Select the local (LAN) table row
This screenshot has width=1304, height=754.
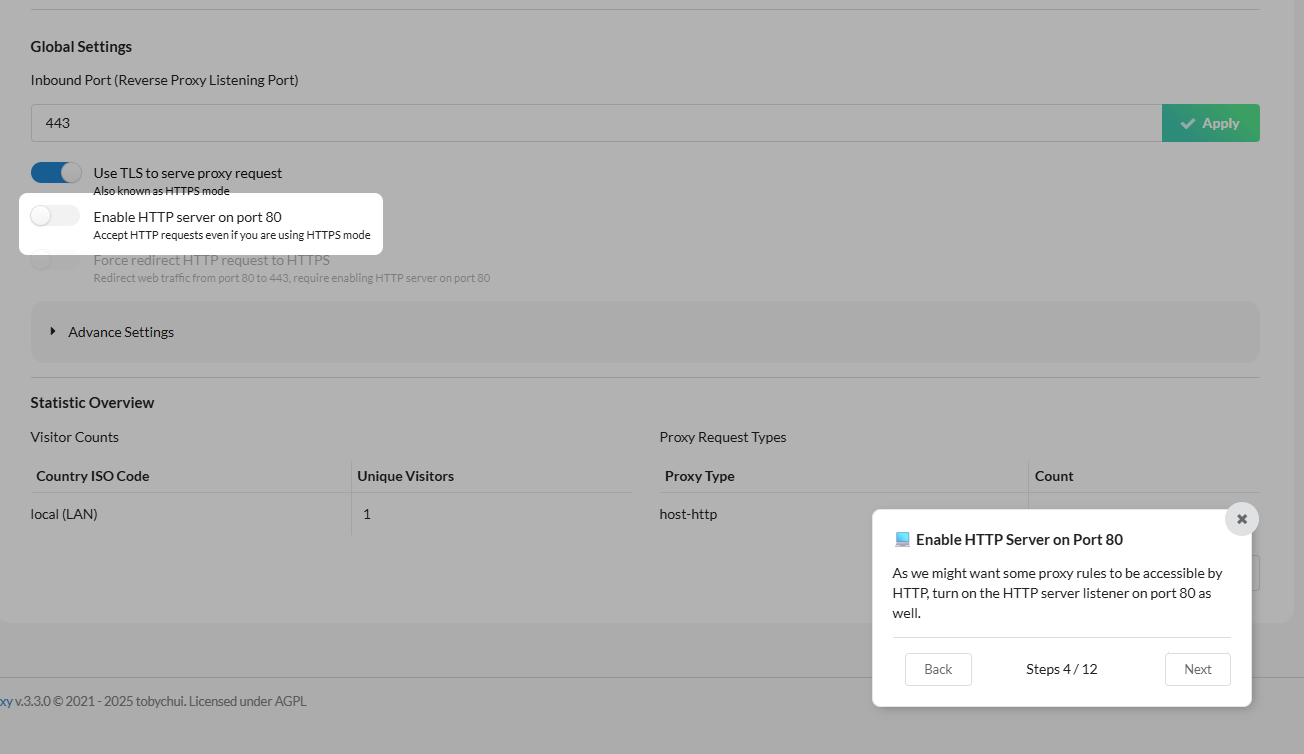pyautogui.click(x=64, y=514)
